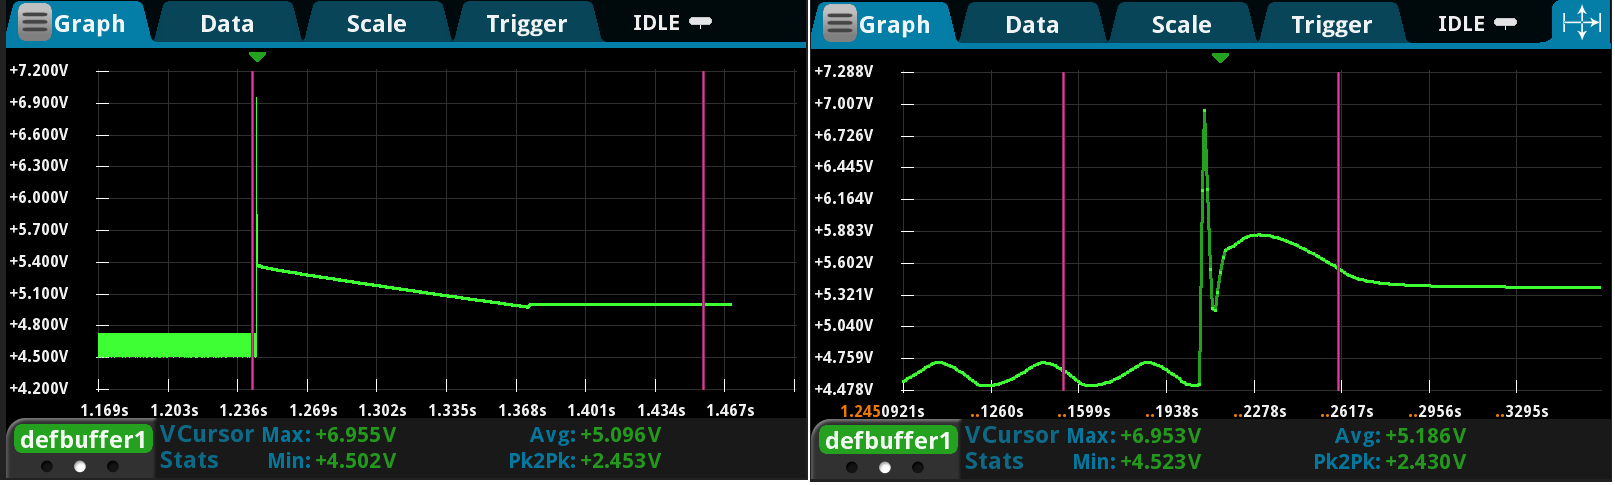The height and width of the screenshot is (485, 1615).
Task: Tap the IDLE trigger state indicator on right panel
Action: [1476, 23]
